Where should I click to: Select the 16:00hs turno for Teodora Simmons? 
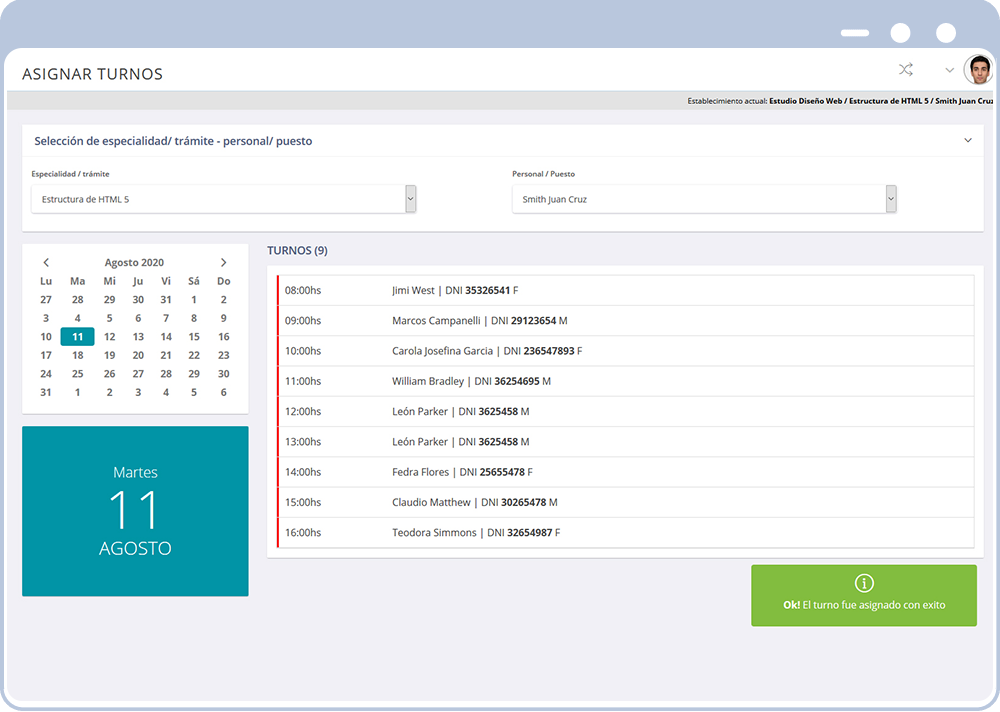(x=620, y=533)
